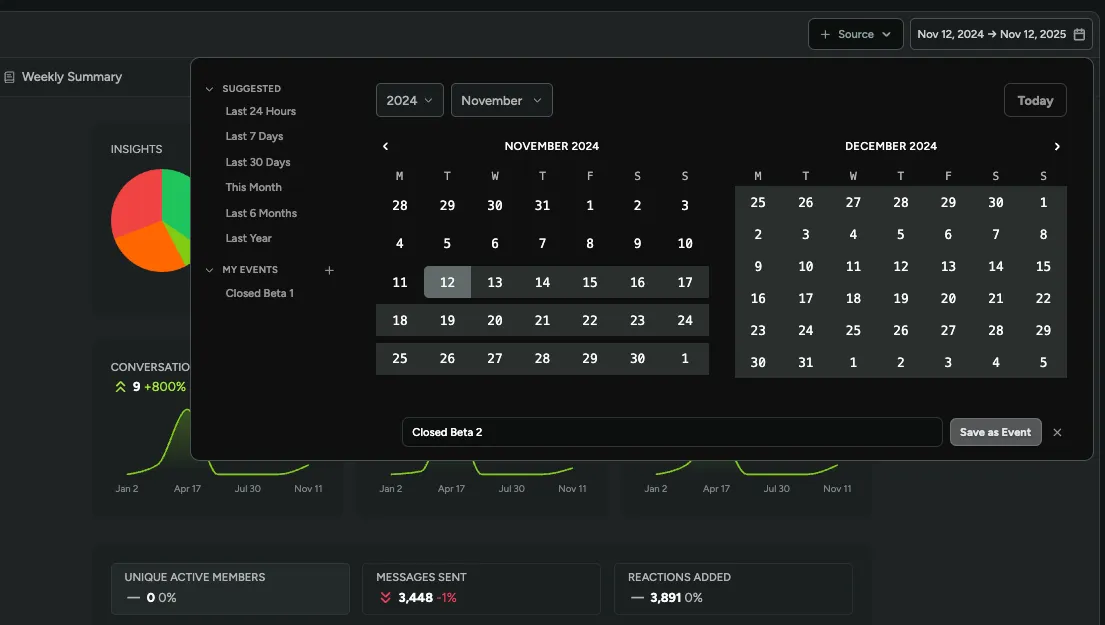The height and width of the screenshot is (625, 1105).
Task: Collapse the SUGGESTED section
Action: coord(209,88)
